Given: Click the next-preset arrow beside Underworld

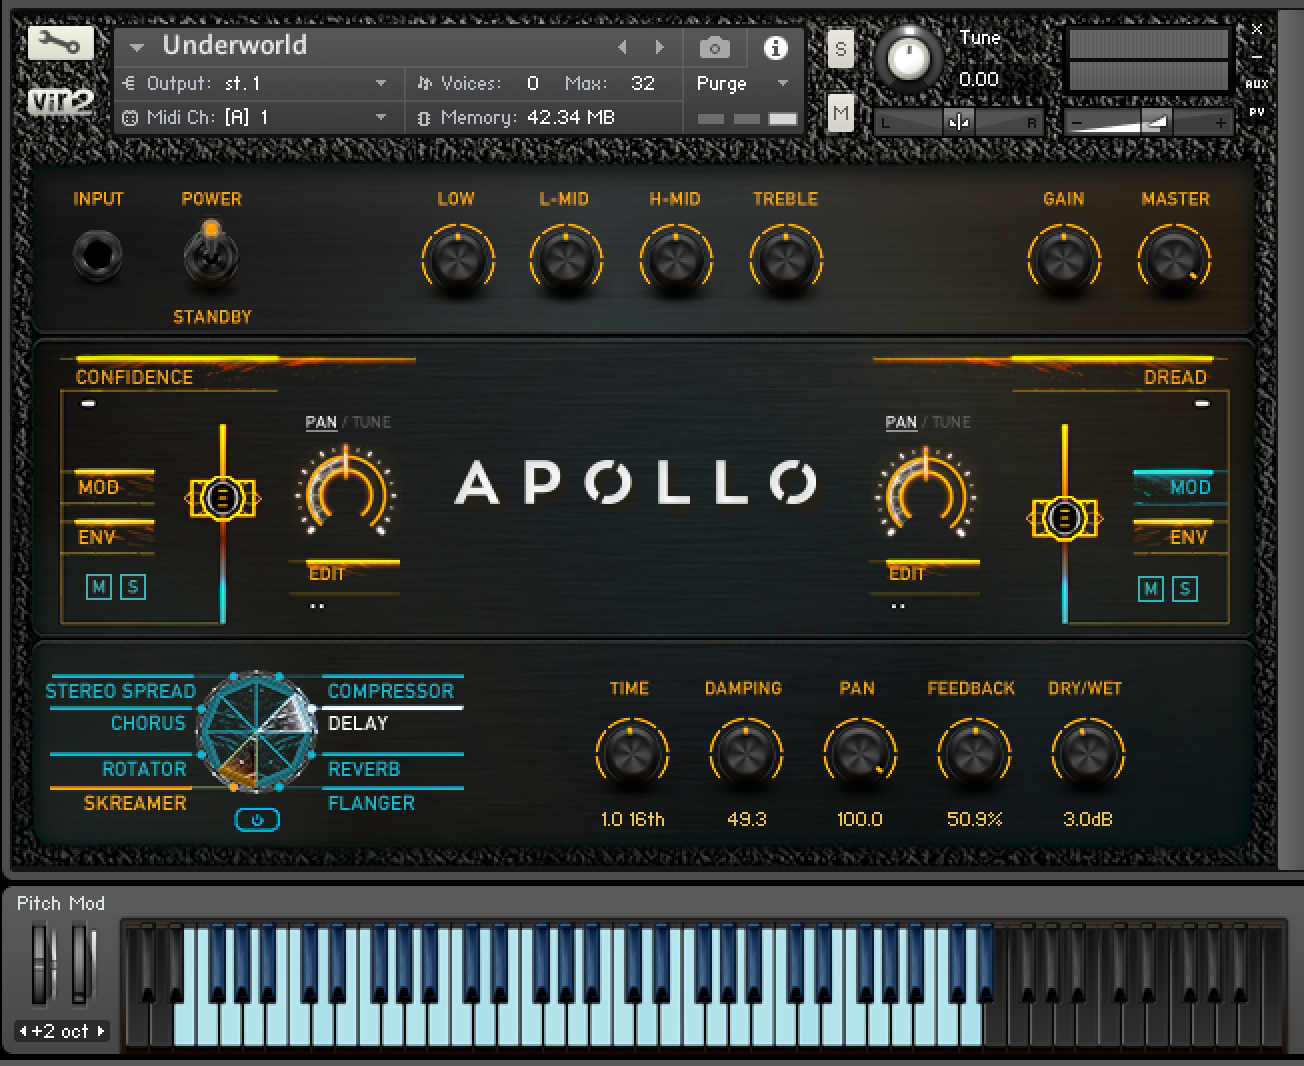Looking at the screenshot, I should click(x=659, y=47).
